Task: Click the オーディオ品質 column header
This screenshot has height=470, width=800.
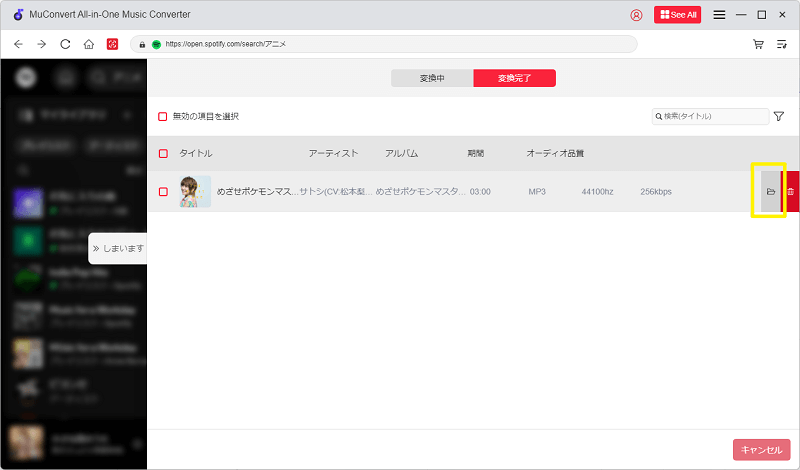Action: coord(555,154)
